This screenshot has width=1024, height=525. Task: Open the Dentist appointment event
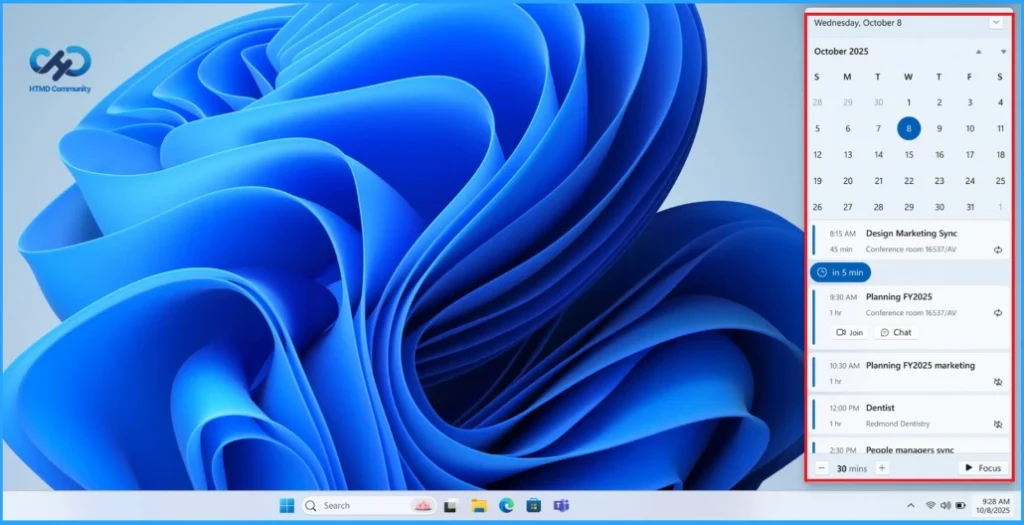pos(910,415)
